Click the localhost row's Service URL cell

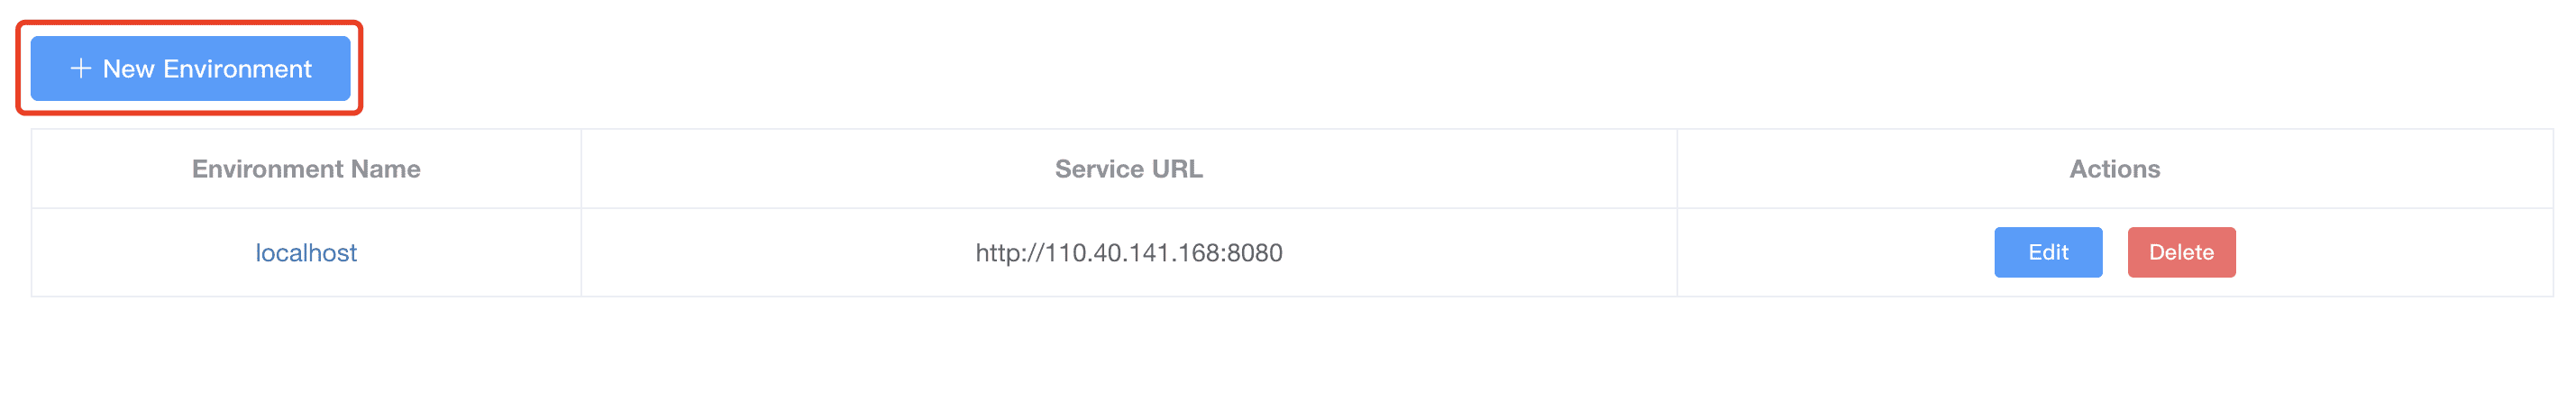point(800,253)
